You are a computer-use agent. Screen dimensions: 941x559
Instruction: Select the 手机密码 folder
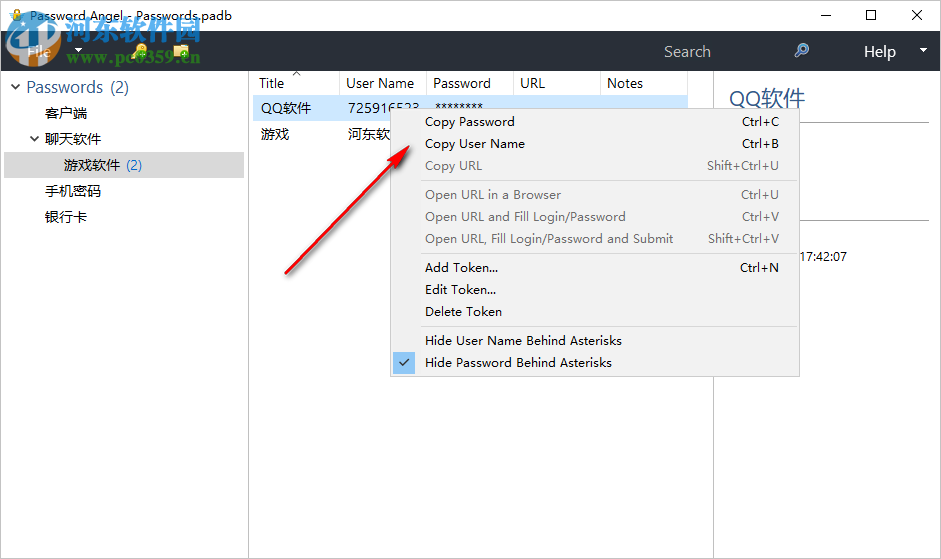[73, 191]
